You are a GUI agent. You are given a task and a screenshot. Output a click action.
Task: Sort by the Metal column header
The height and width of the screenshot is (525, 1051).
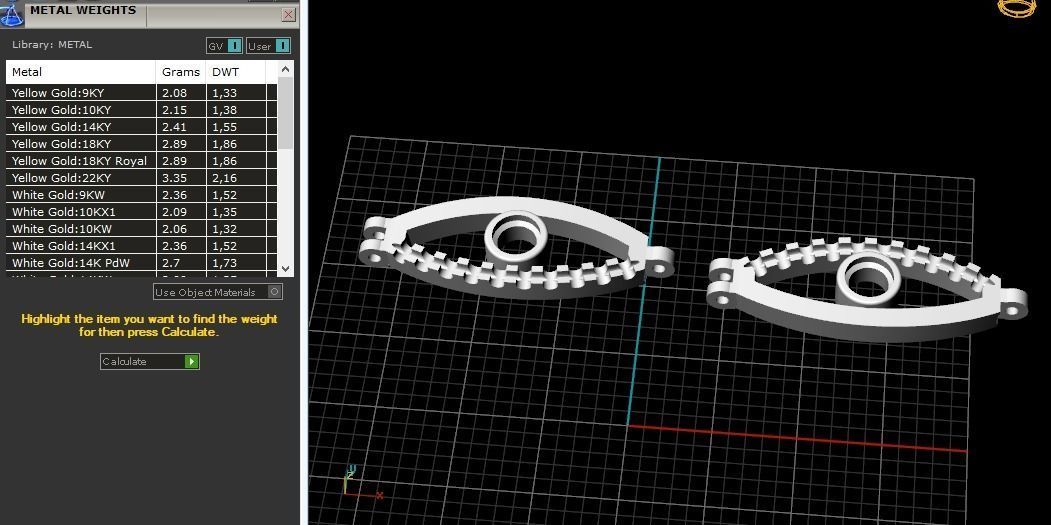(81, 72)
